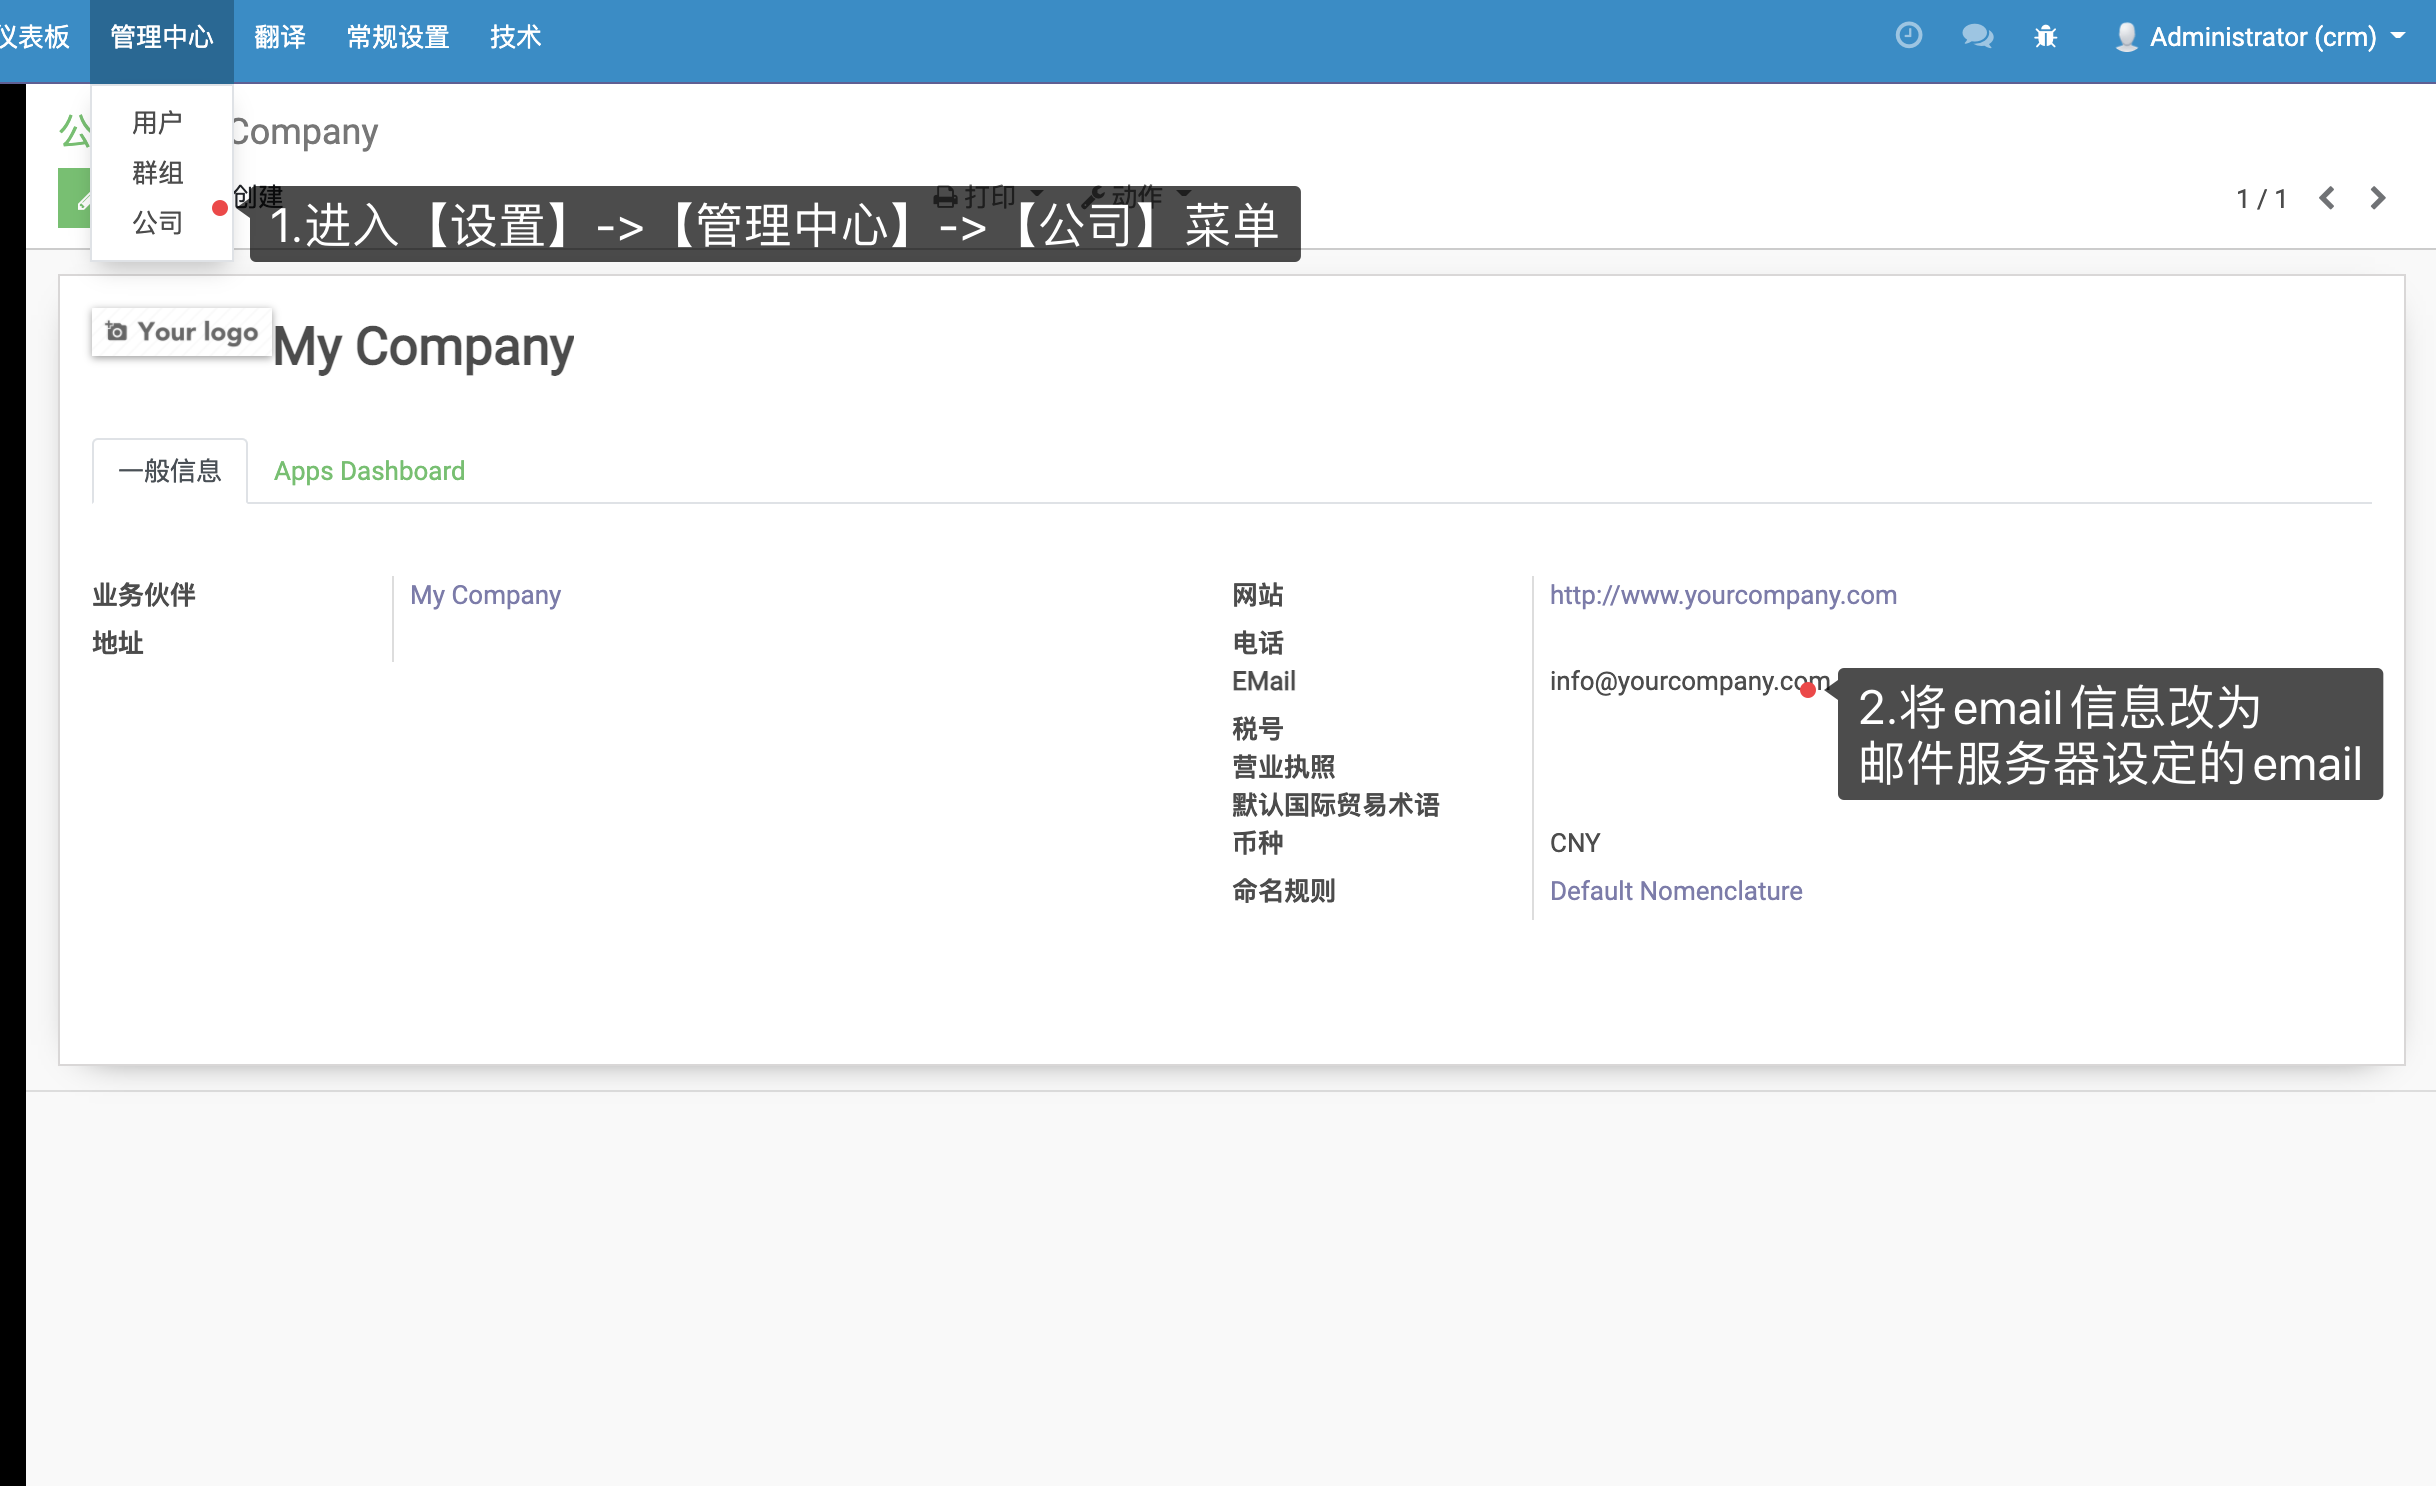2436x1486 pixels.
Task: Select 用户 from the open menu
Action: click(157, 123)
